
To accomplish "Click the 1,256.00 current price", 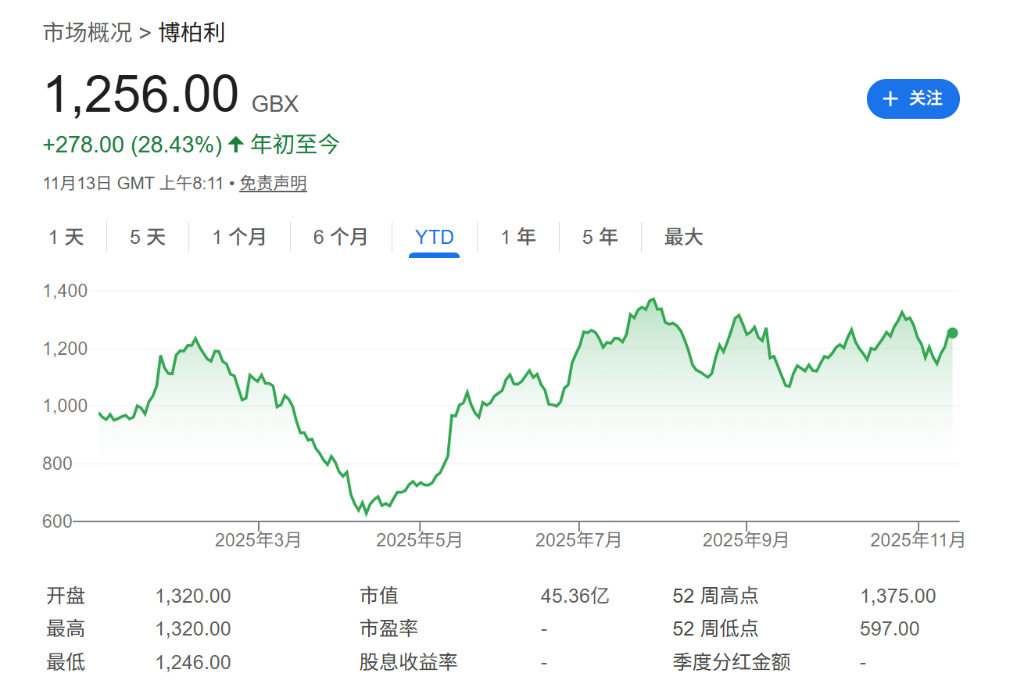I will coord(141,96).
